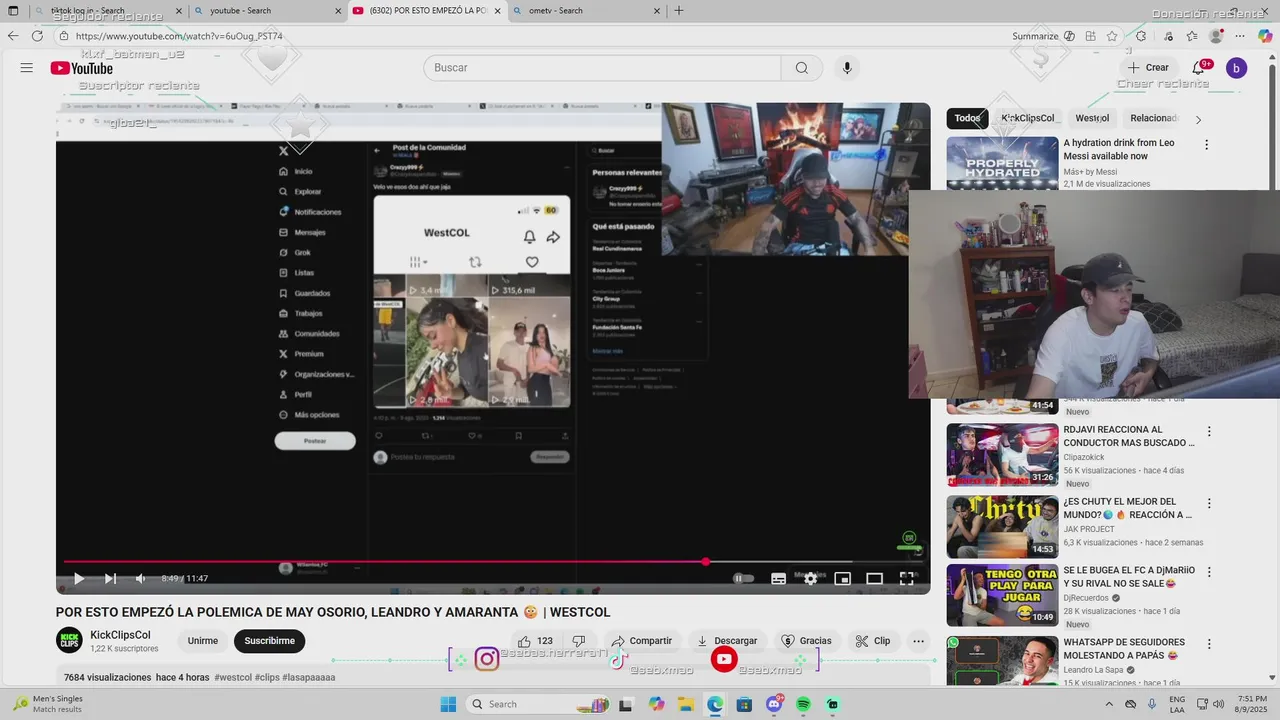Select the Relacionados filter chip

pyautogui.click(x=1155, y=118)
